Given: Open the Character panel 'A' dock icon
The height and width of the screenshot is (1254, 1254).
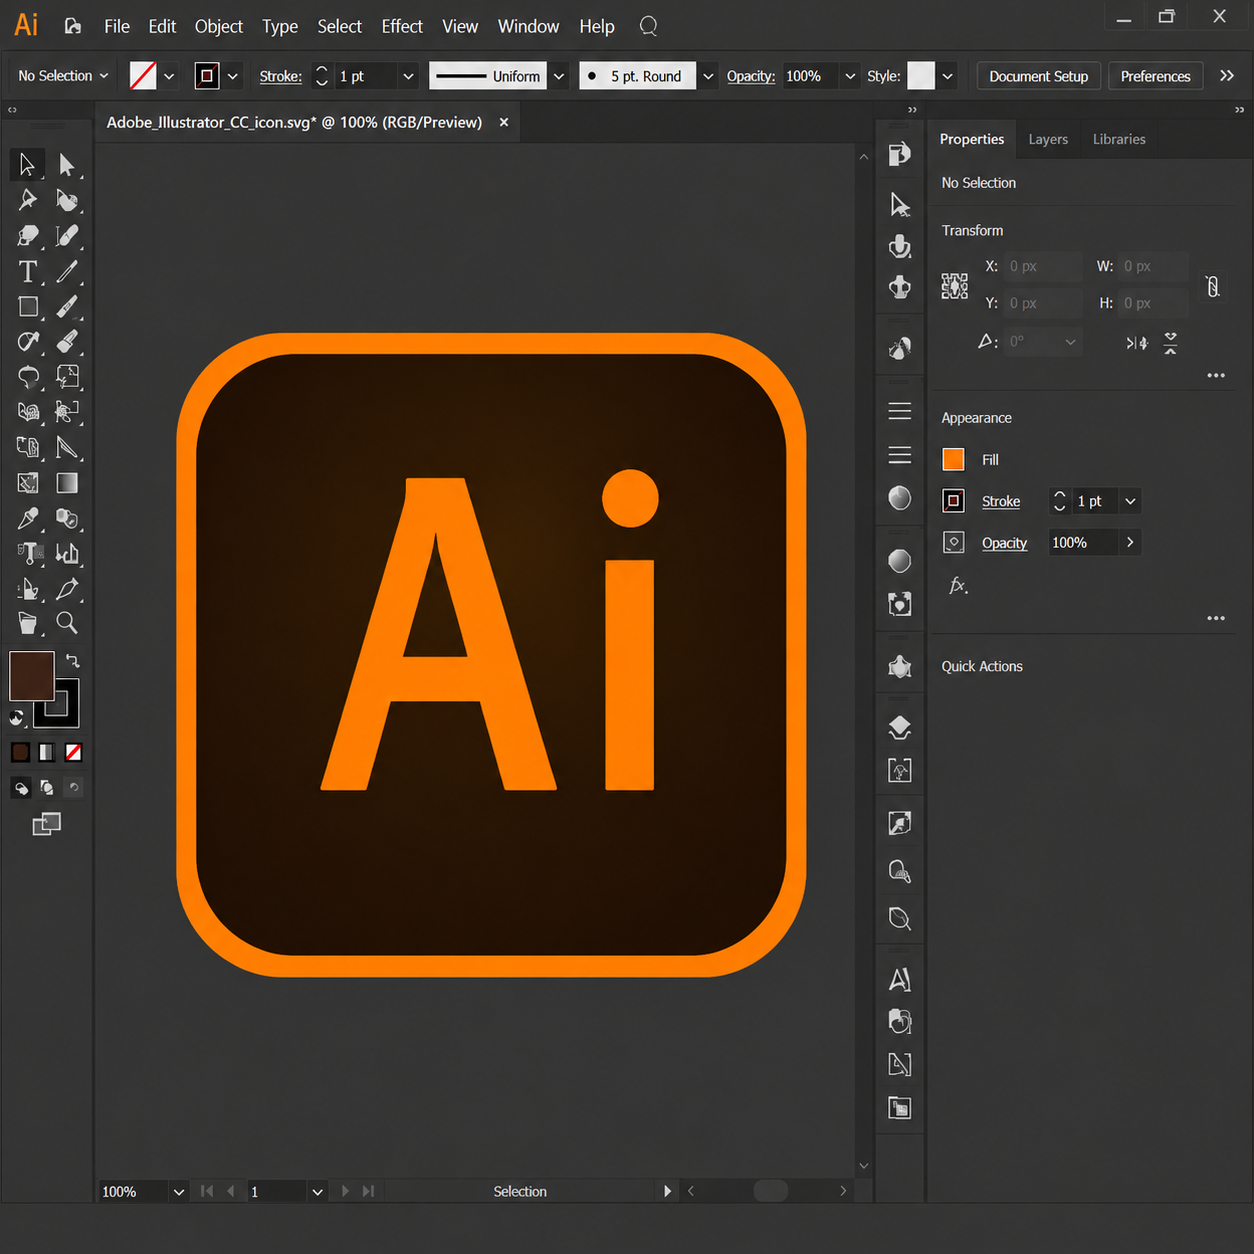Looking at the screenshot, I should 899,979.
